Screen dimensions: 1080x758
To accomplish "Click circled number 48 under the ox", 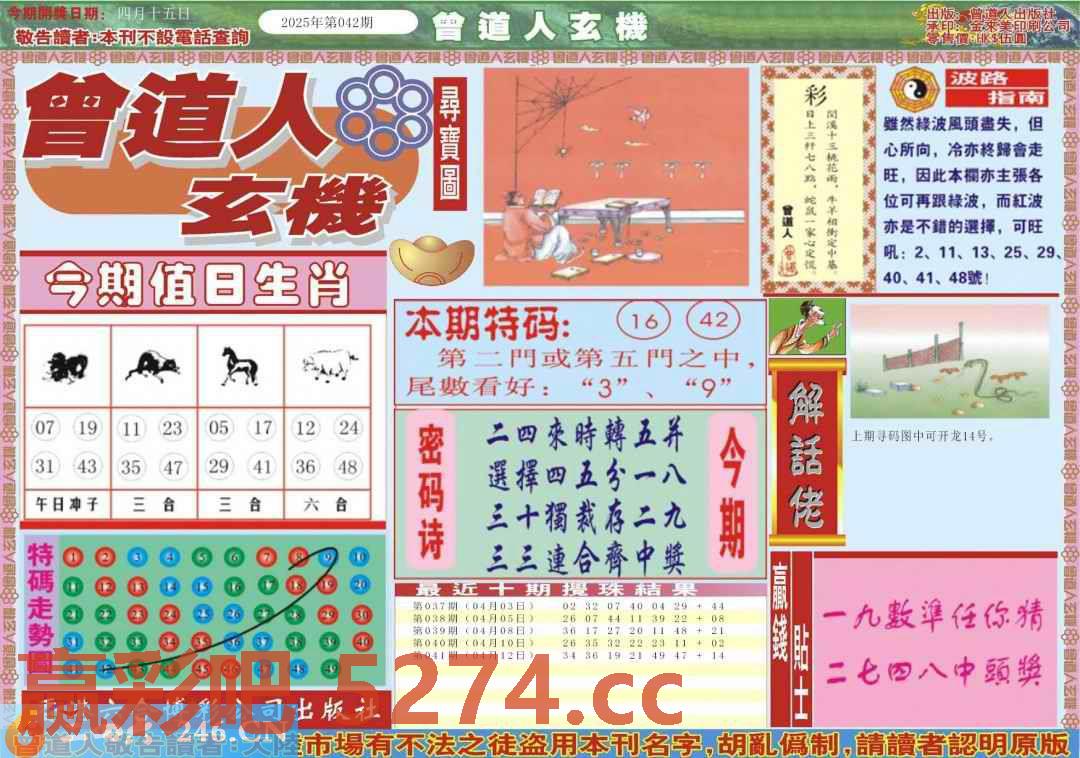I will tap(348, 467).
